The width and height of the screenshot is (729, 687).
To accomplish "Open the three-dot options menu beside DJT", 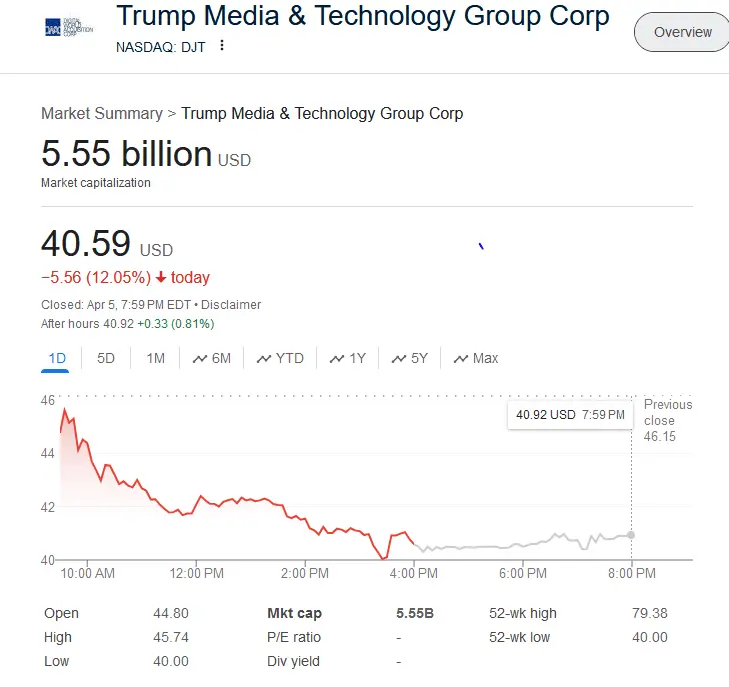I will 222,45.
